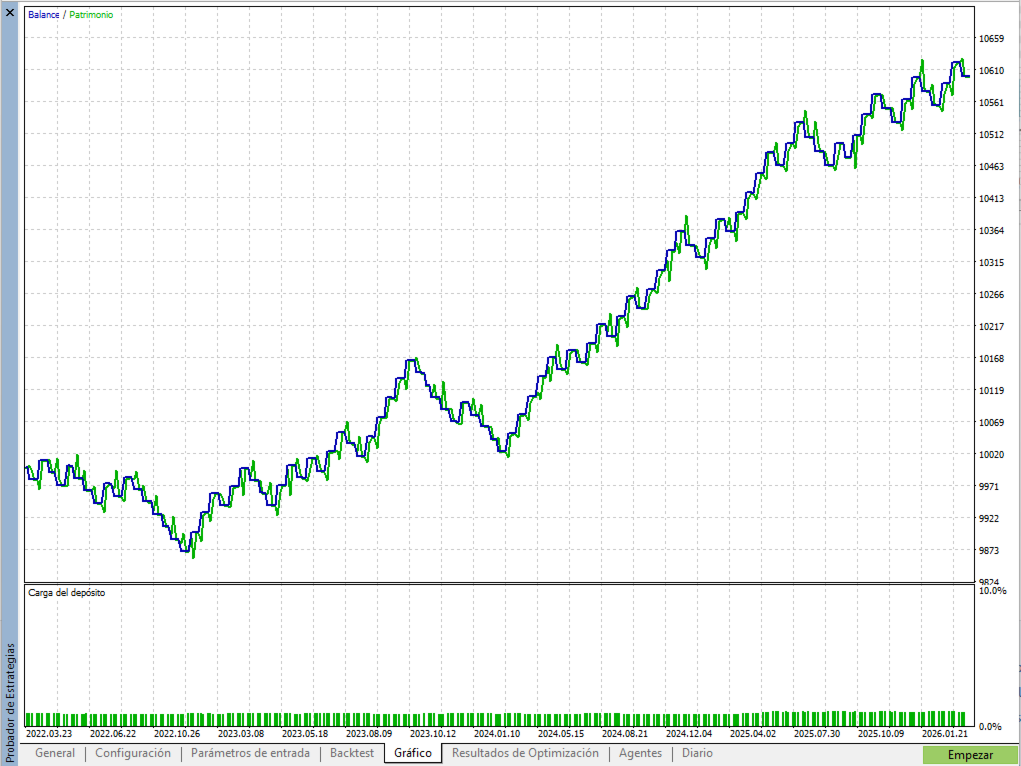Viewport: 1021px width, 766px height.
Task: Click the 10413 axis value
Action: point(991,198)
